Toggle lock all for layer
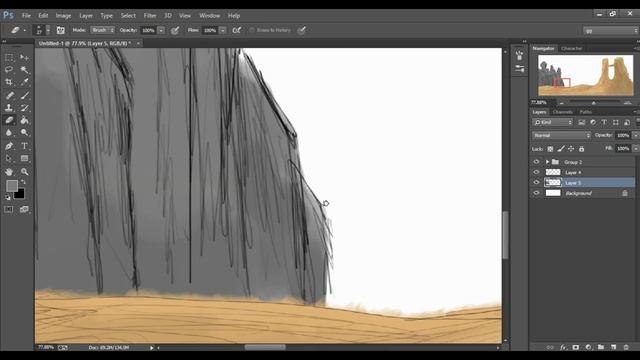The width and height of the screenshot is (640, 360). tap(582, 149)
